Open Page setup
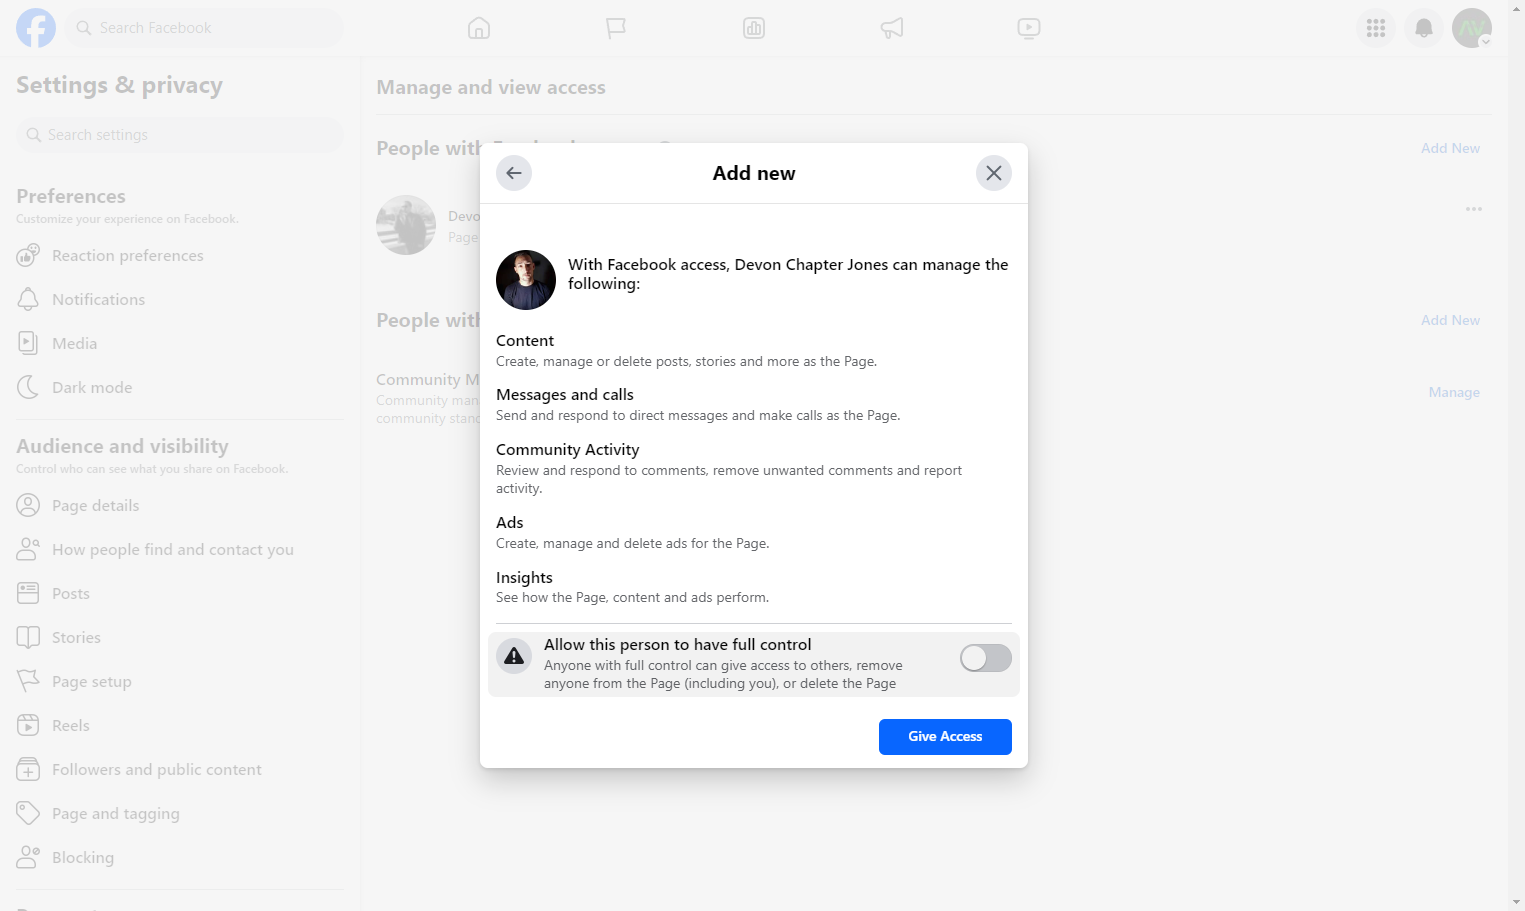This screenshot has height=911, width=1525. click(x=180, y=682)
